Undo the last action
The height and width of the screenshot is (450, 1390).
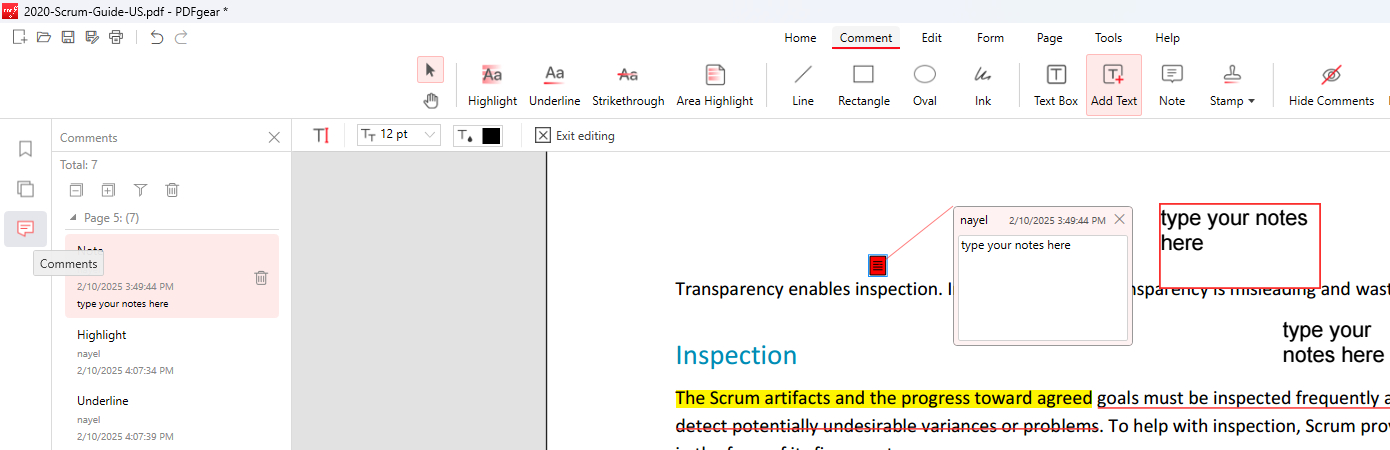157,37
